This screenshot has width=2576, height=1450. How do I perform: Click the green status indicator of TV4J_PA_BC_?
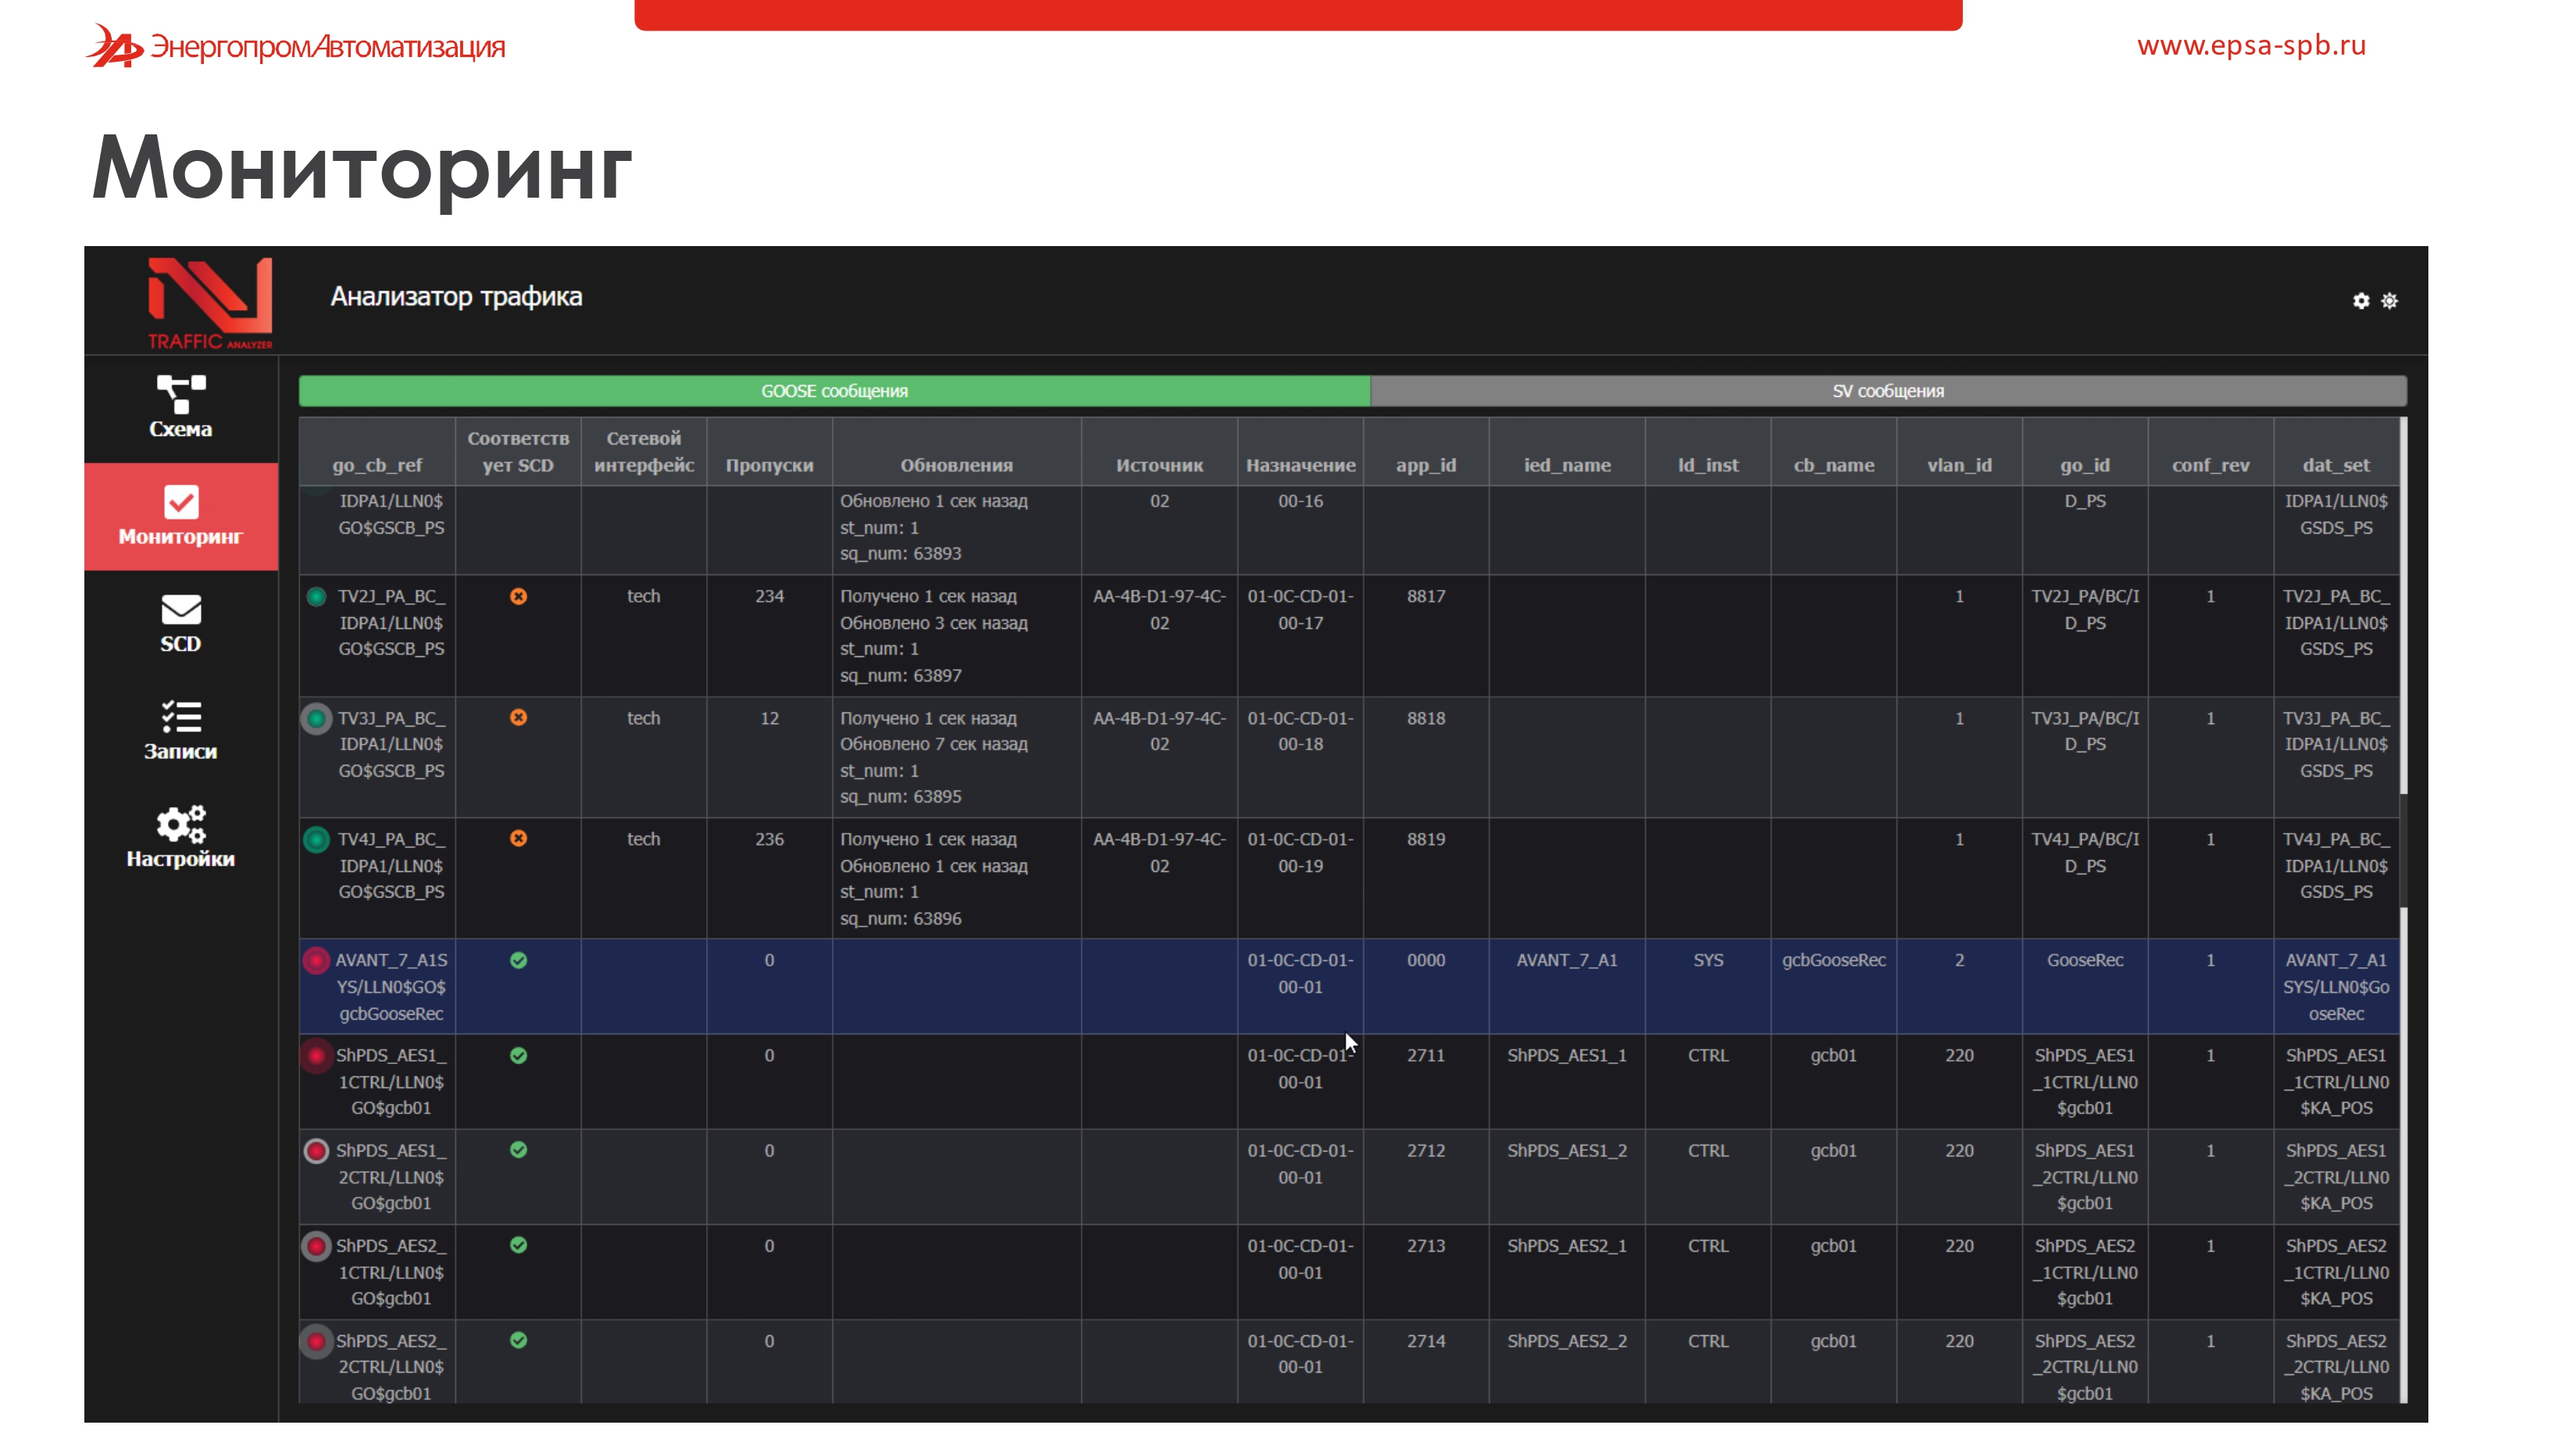(316, 840)
